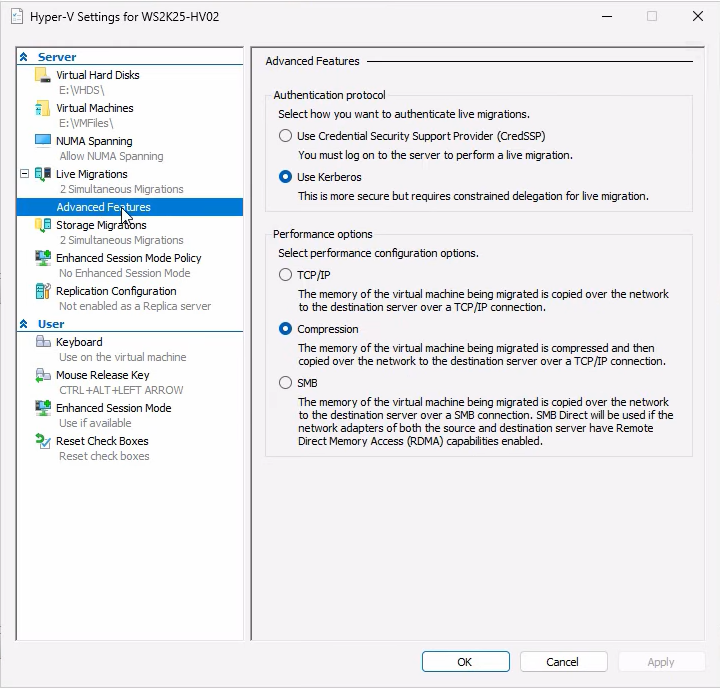The image size is (720, 689).
Task: Choose the TCP/IP performance option
Action: point(285,275)
